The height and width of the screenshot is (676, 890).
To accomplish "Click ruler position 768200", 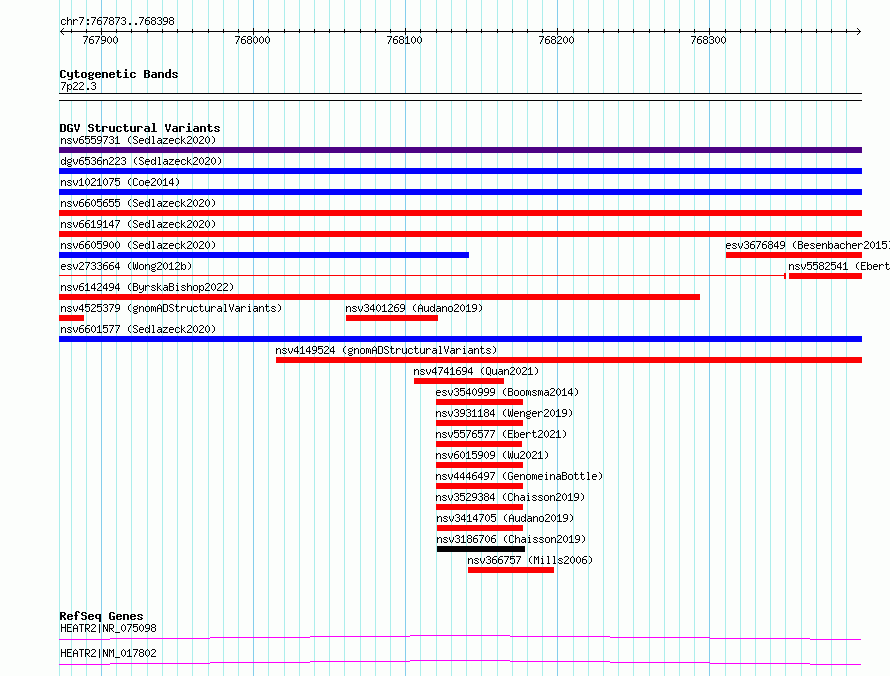I will pos(557,40).
